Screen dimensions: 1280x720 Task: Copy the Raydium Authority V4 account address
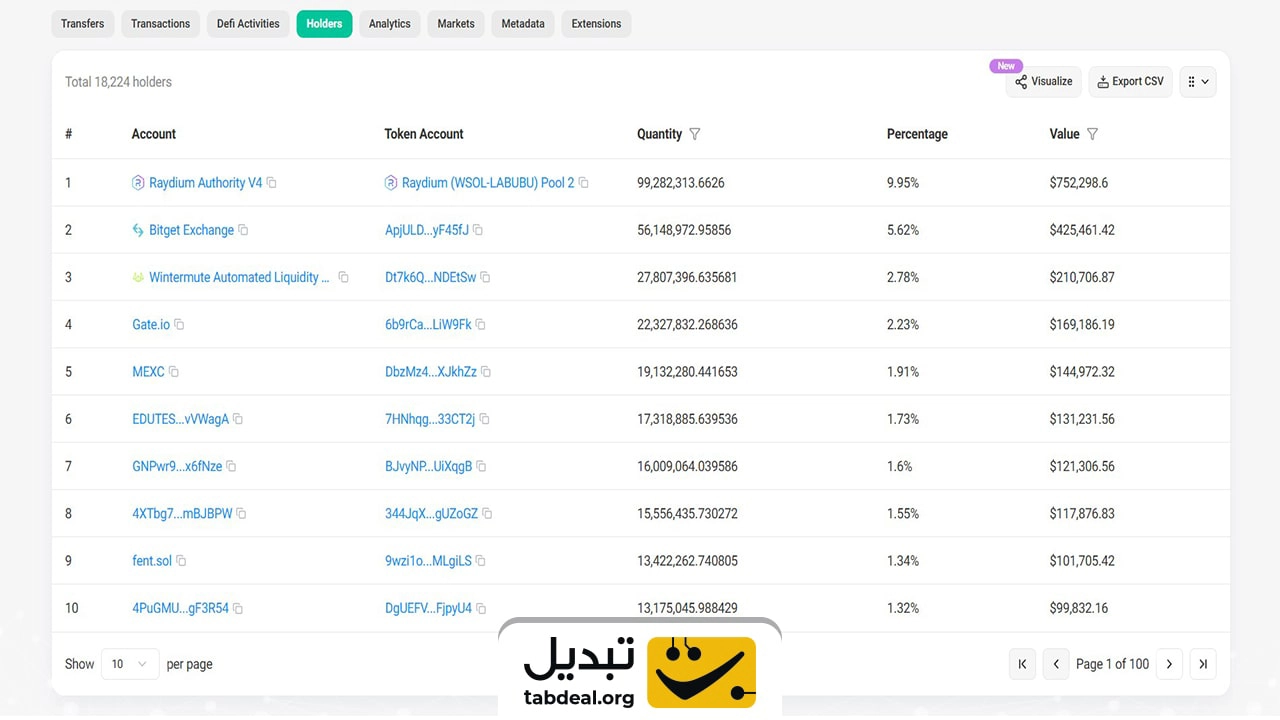point(271,183)
